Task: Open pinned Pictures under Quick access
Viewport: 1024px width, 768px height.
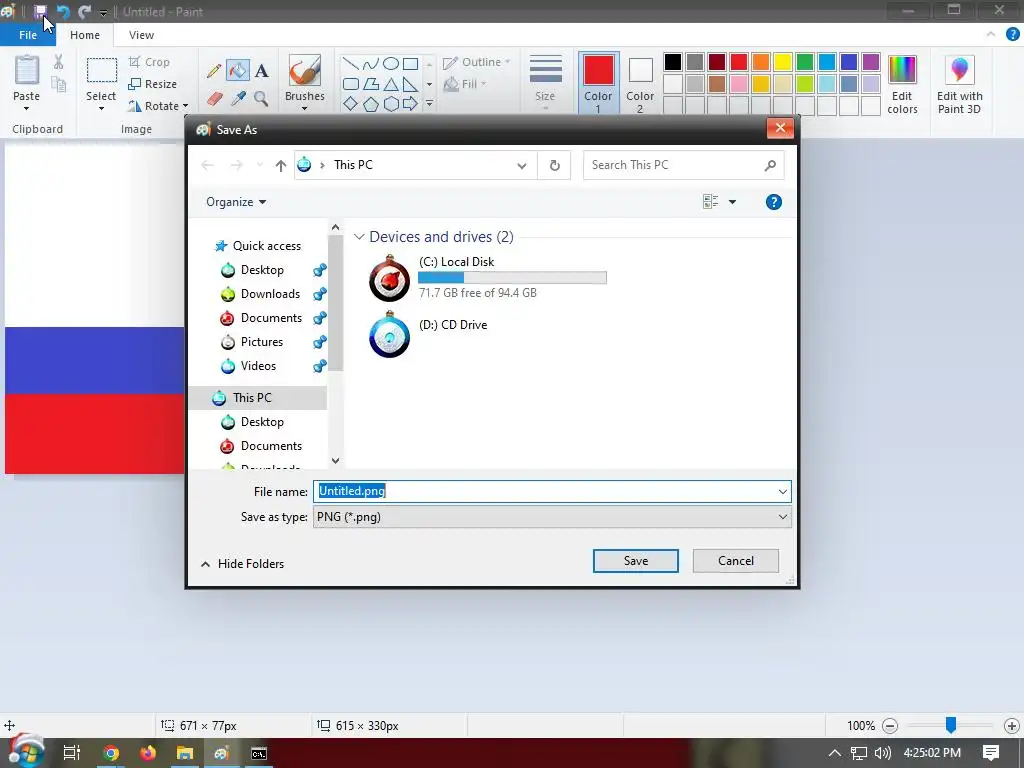Action: click(262, 342)
